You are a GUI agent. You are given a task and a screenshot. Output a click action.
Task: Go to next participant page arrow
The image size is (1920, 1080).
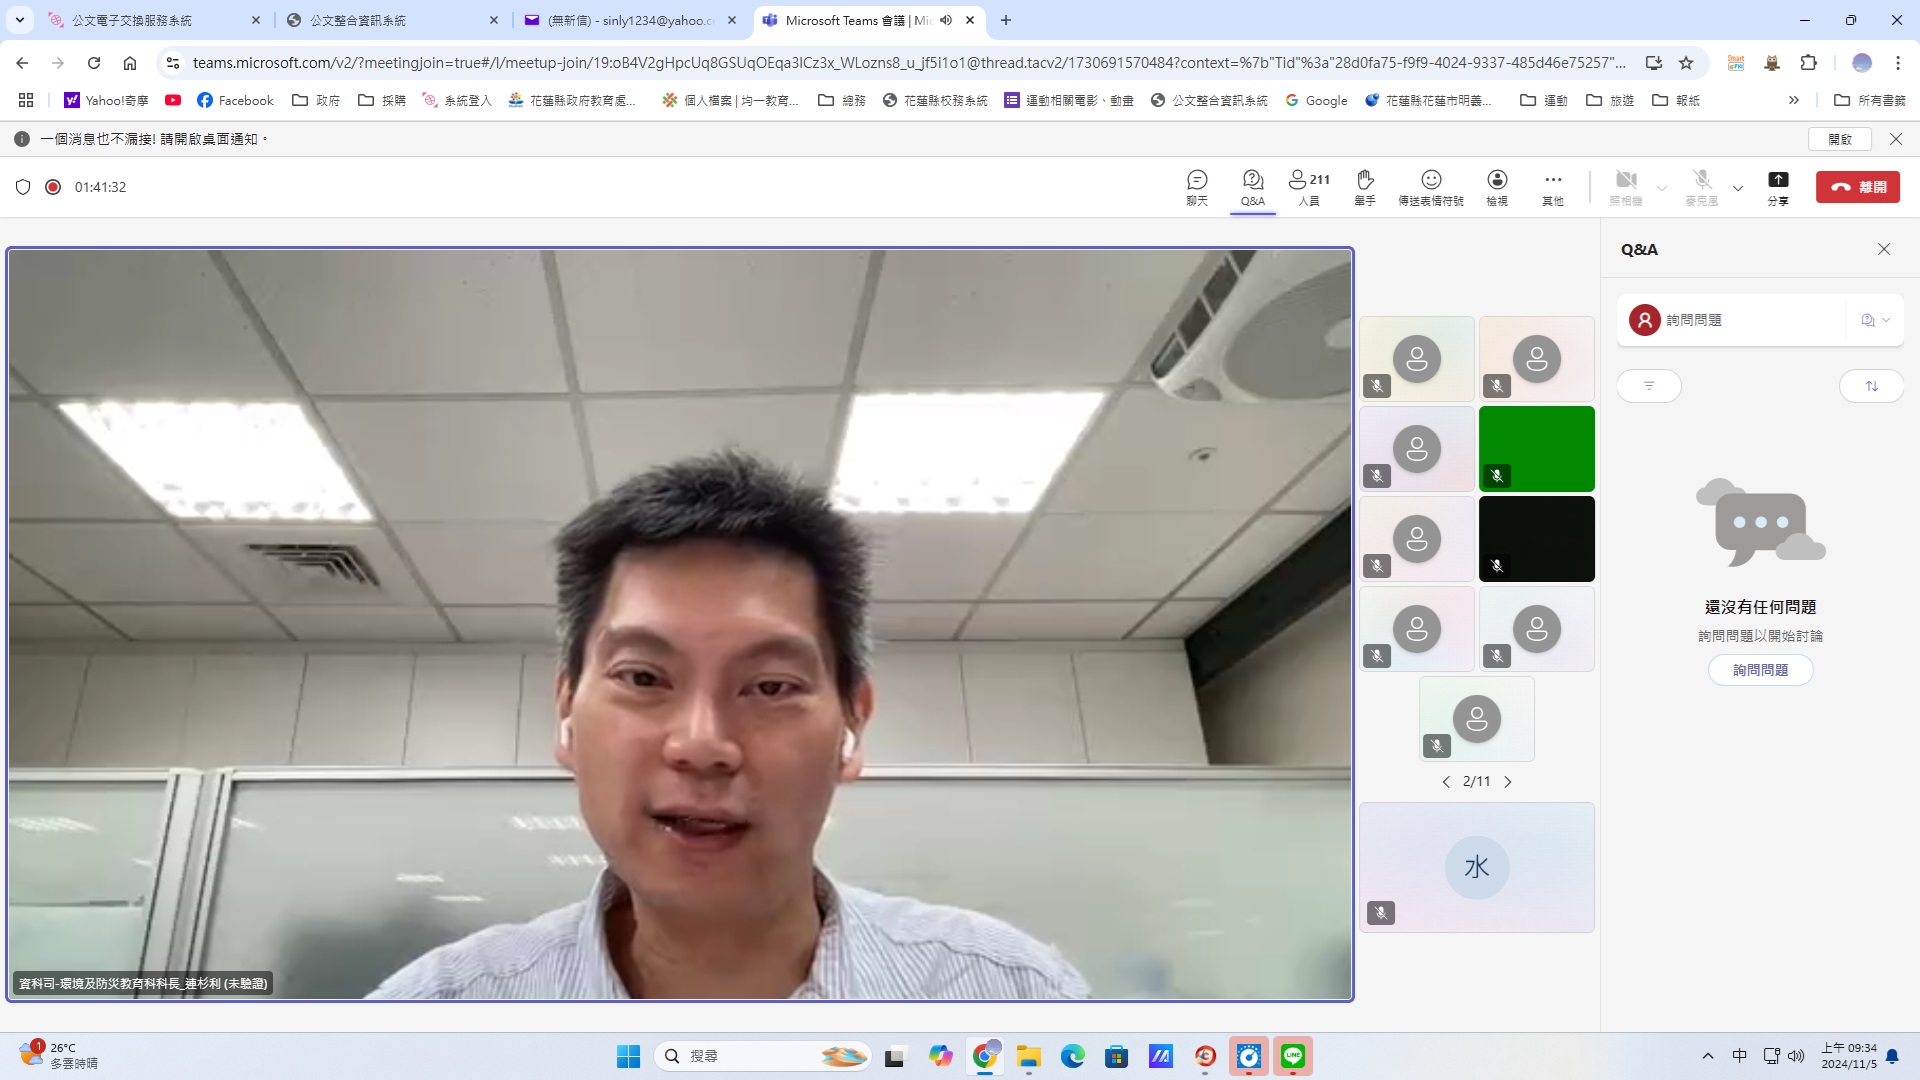(x=1508, y=782)
